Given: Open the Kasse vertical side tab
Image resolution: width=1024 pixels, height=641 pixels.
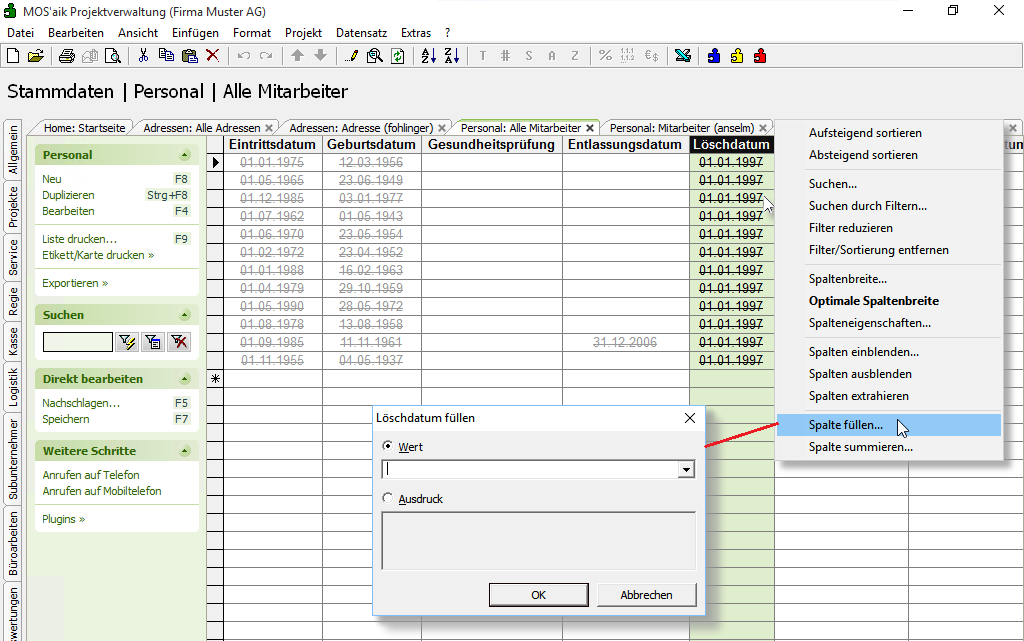Looking at the screenshot, I should point(13,341).
